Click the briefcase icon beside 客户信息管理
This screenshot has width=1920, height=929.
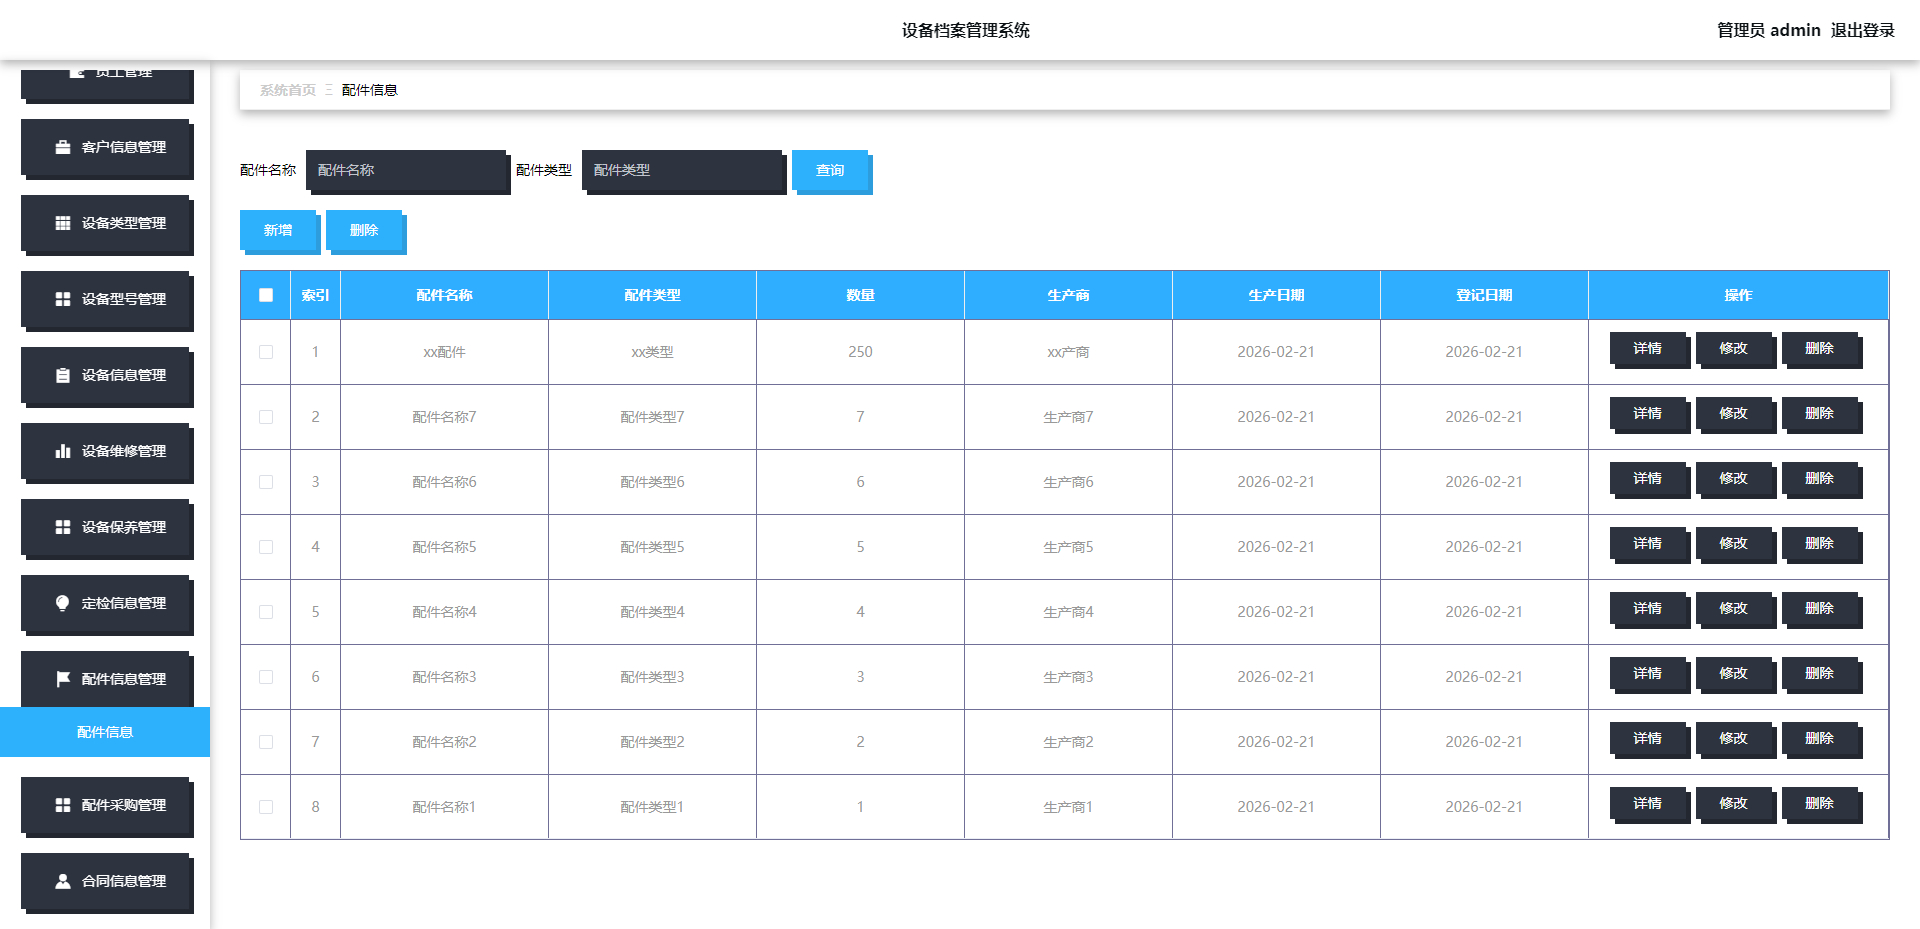[x=63, y=147]
